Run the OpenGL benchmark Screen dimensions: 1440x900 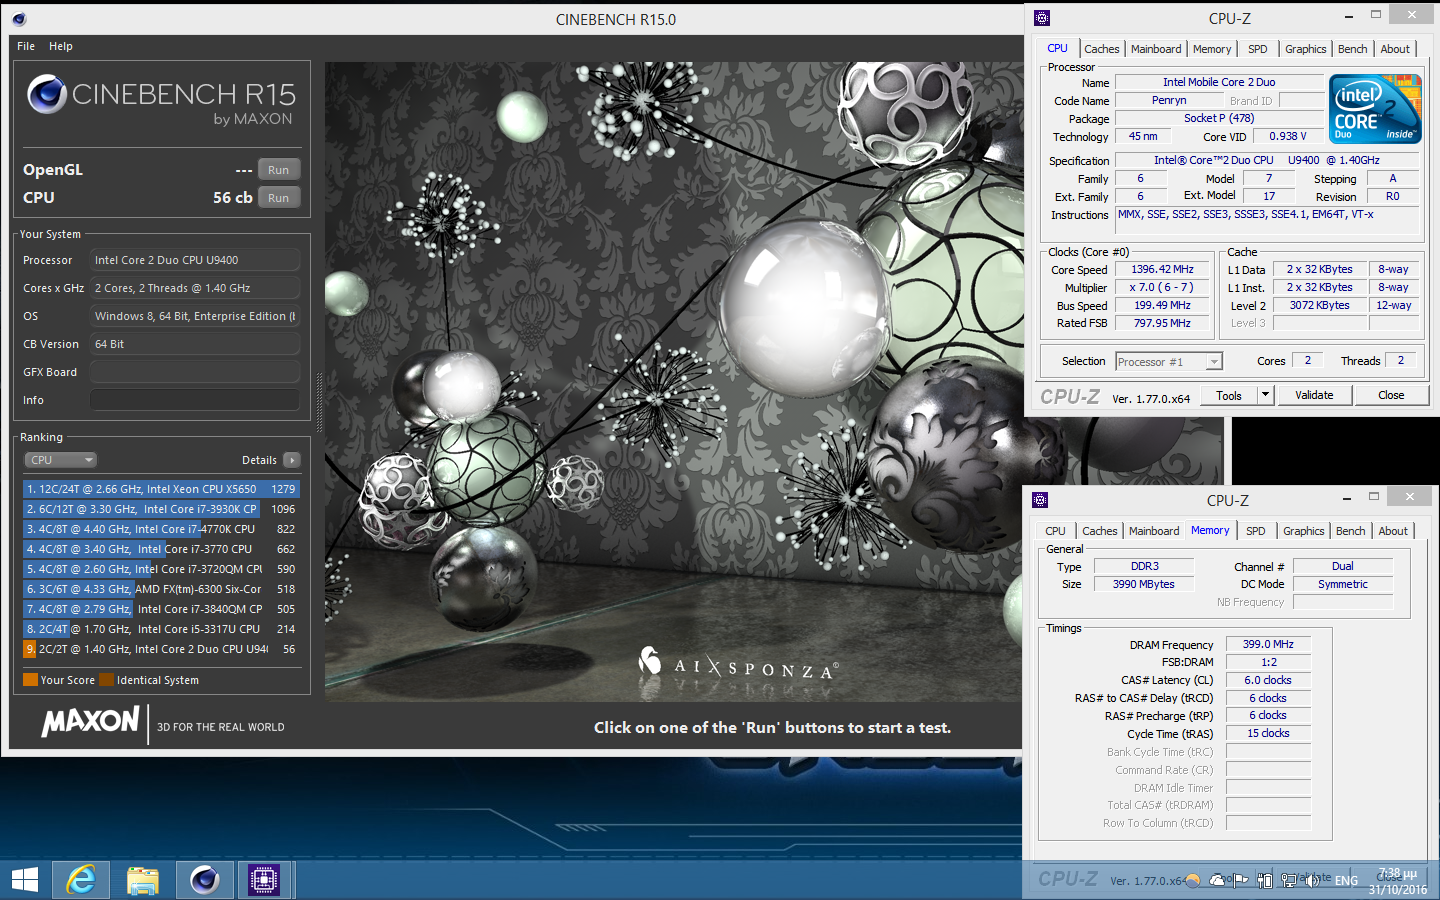click(279, 170)
